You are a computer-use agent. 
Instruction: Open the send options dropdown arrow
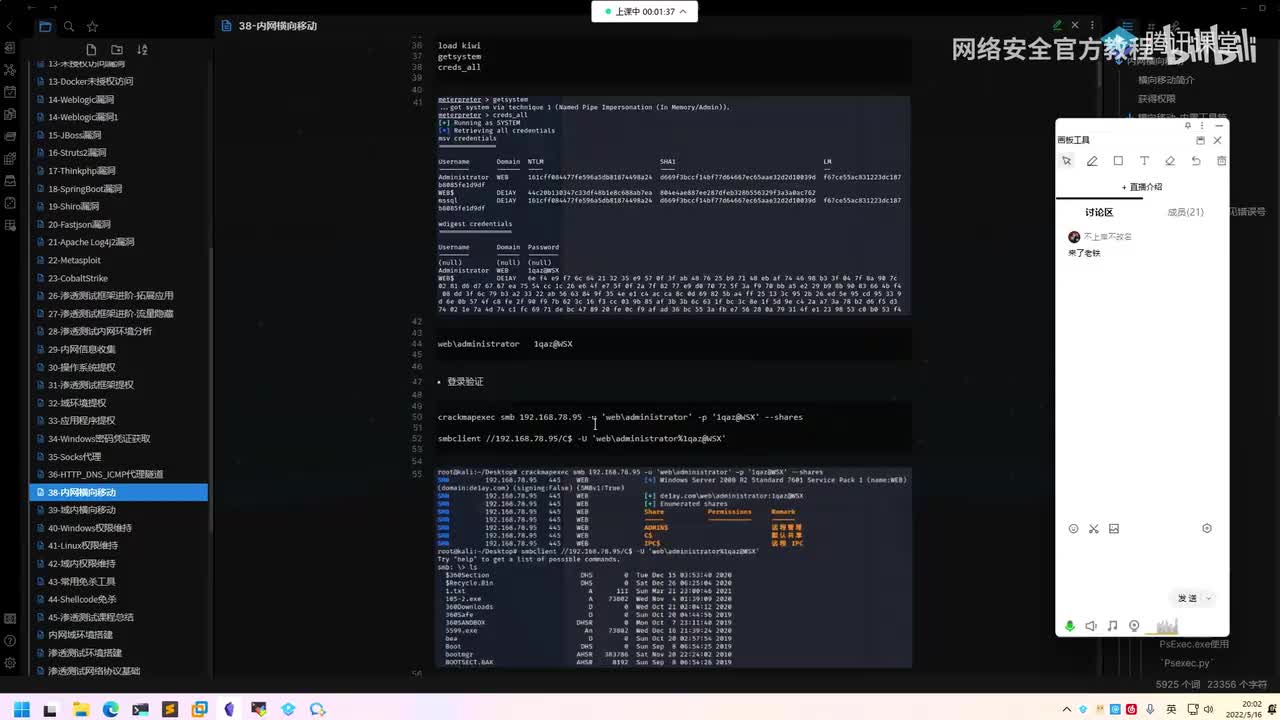(x=1209, y=598)
